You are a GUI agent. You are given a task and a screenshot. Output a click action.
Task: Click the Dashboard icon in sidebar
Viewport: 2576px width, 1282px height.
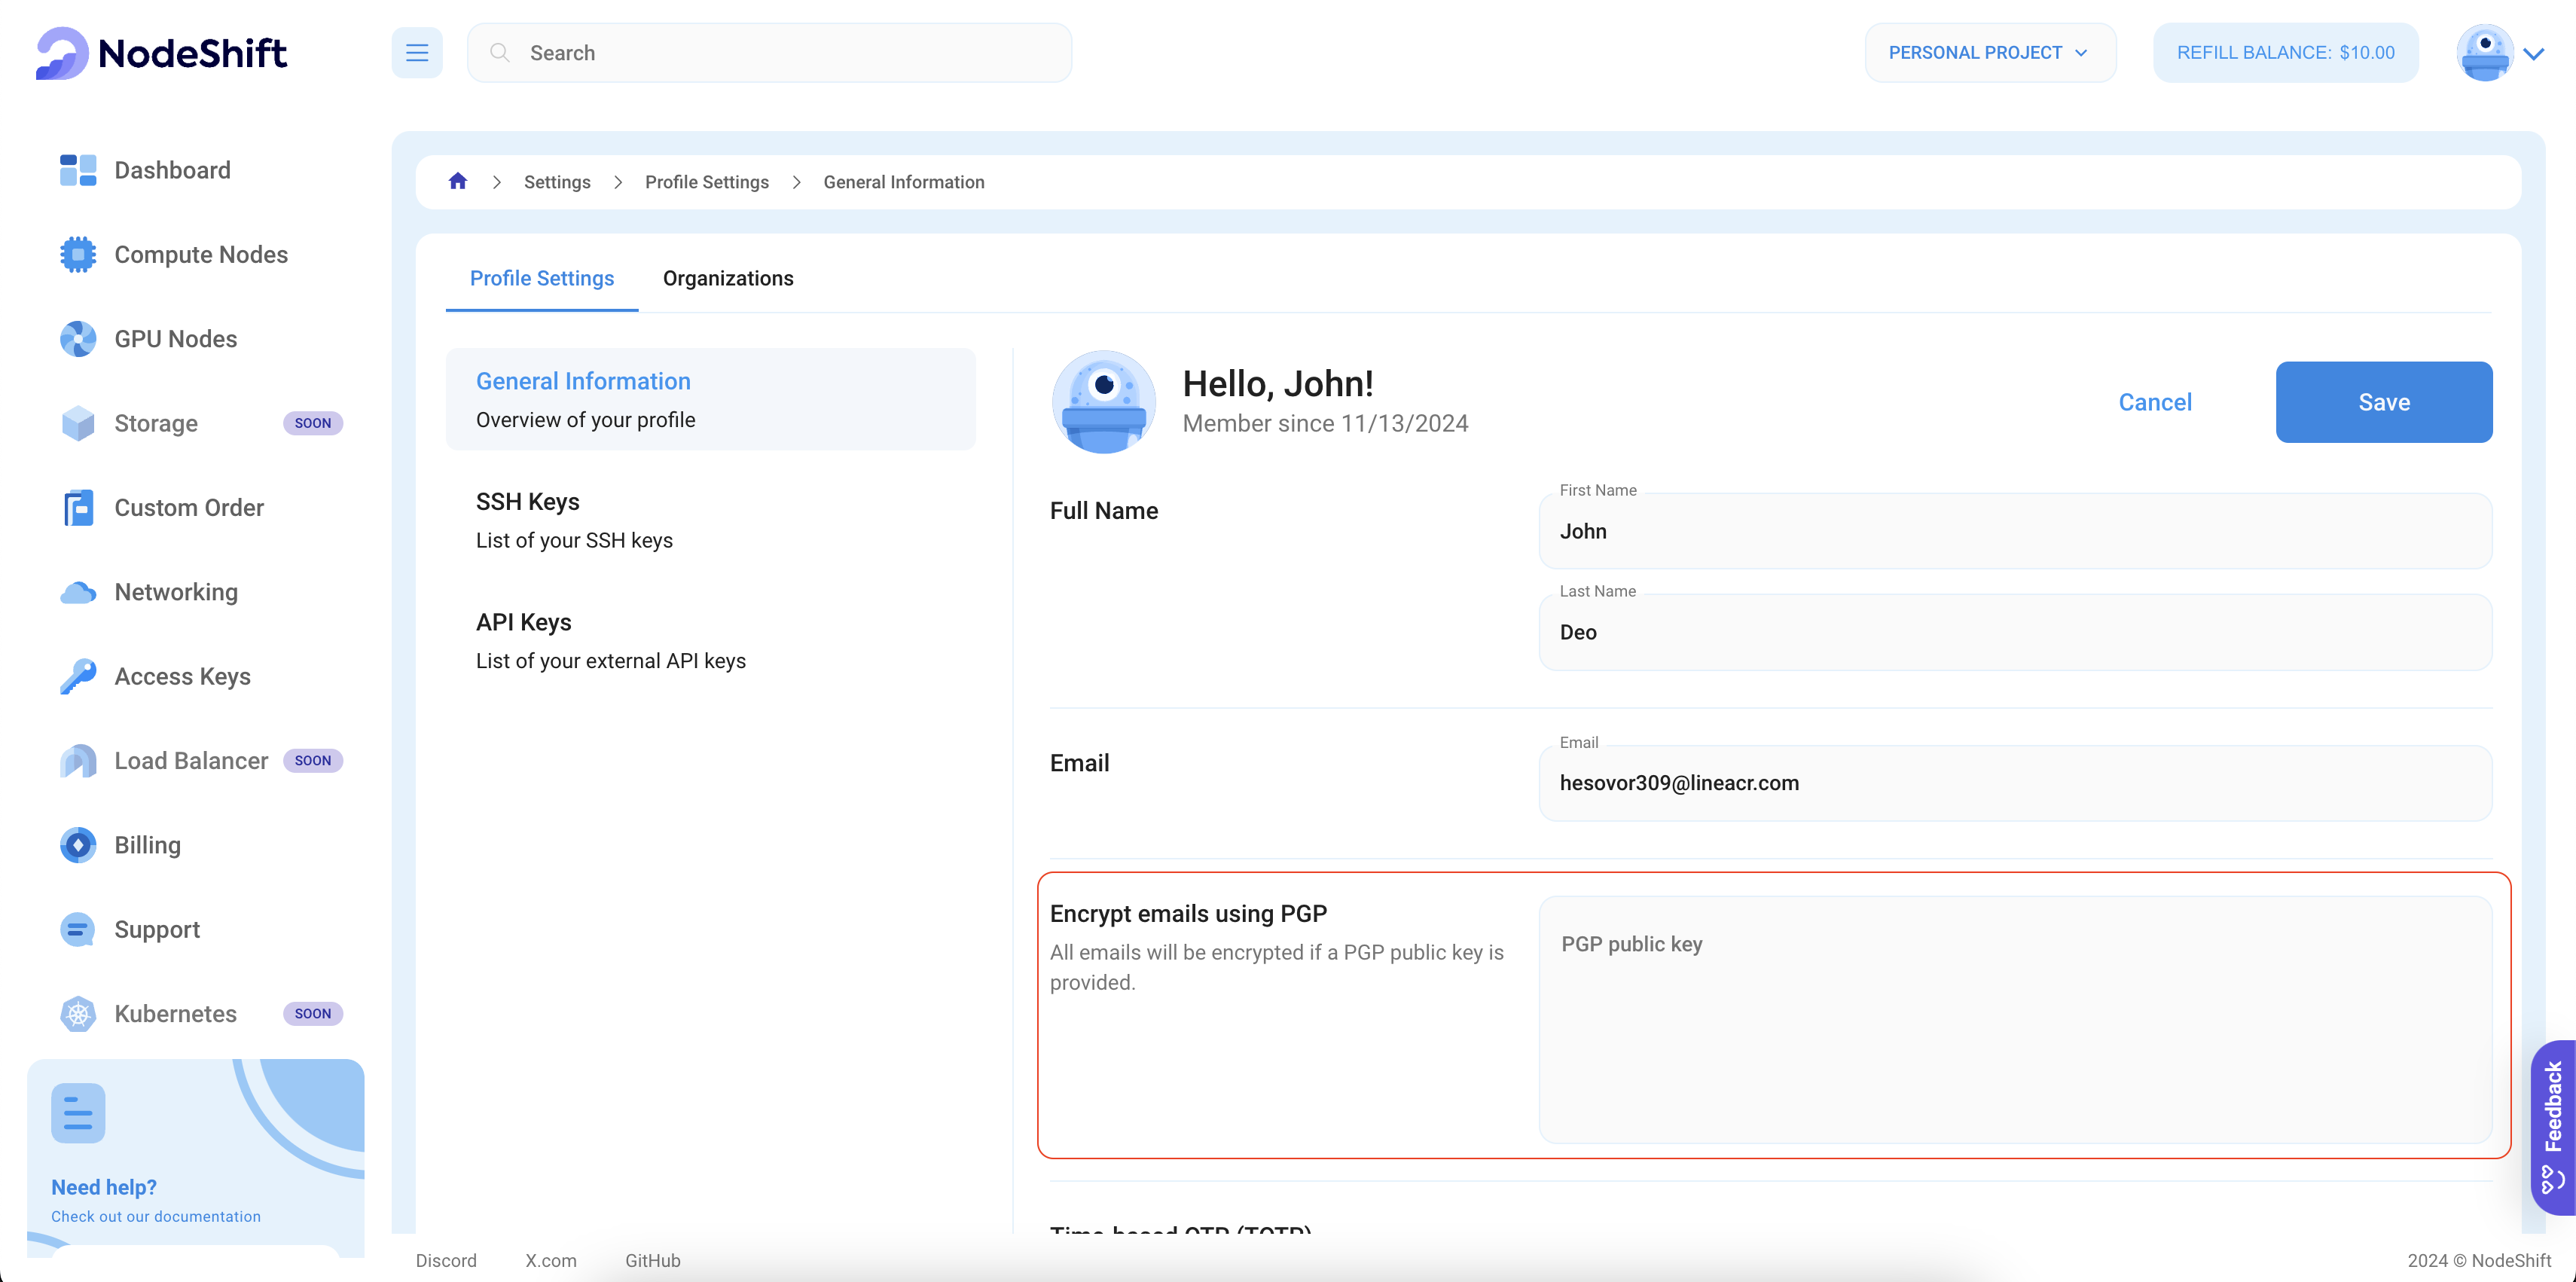click(78, 169)
